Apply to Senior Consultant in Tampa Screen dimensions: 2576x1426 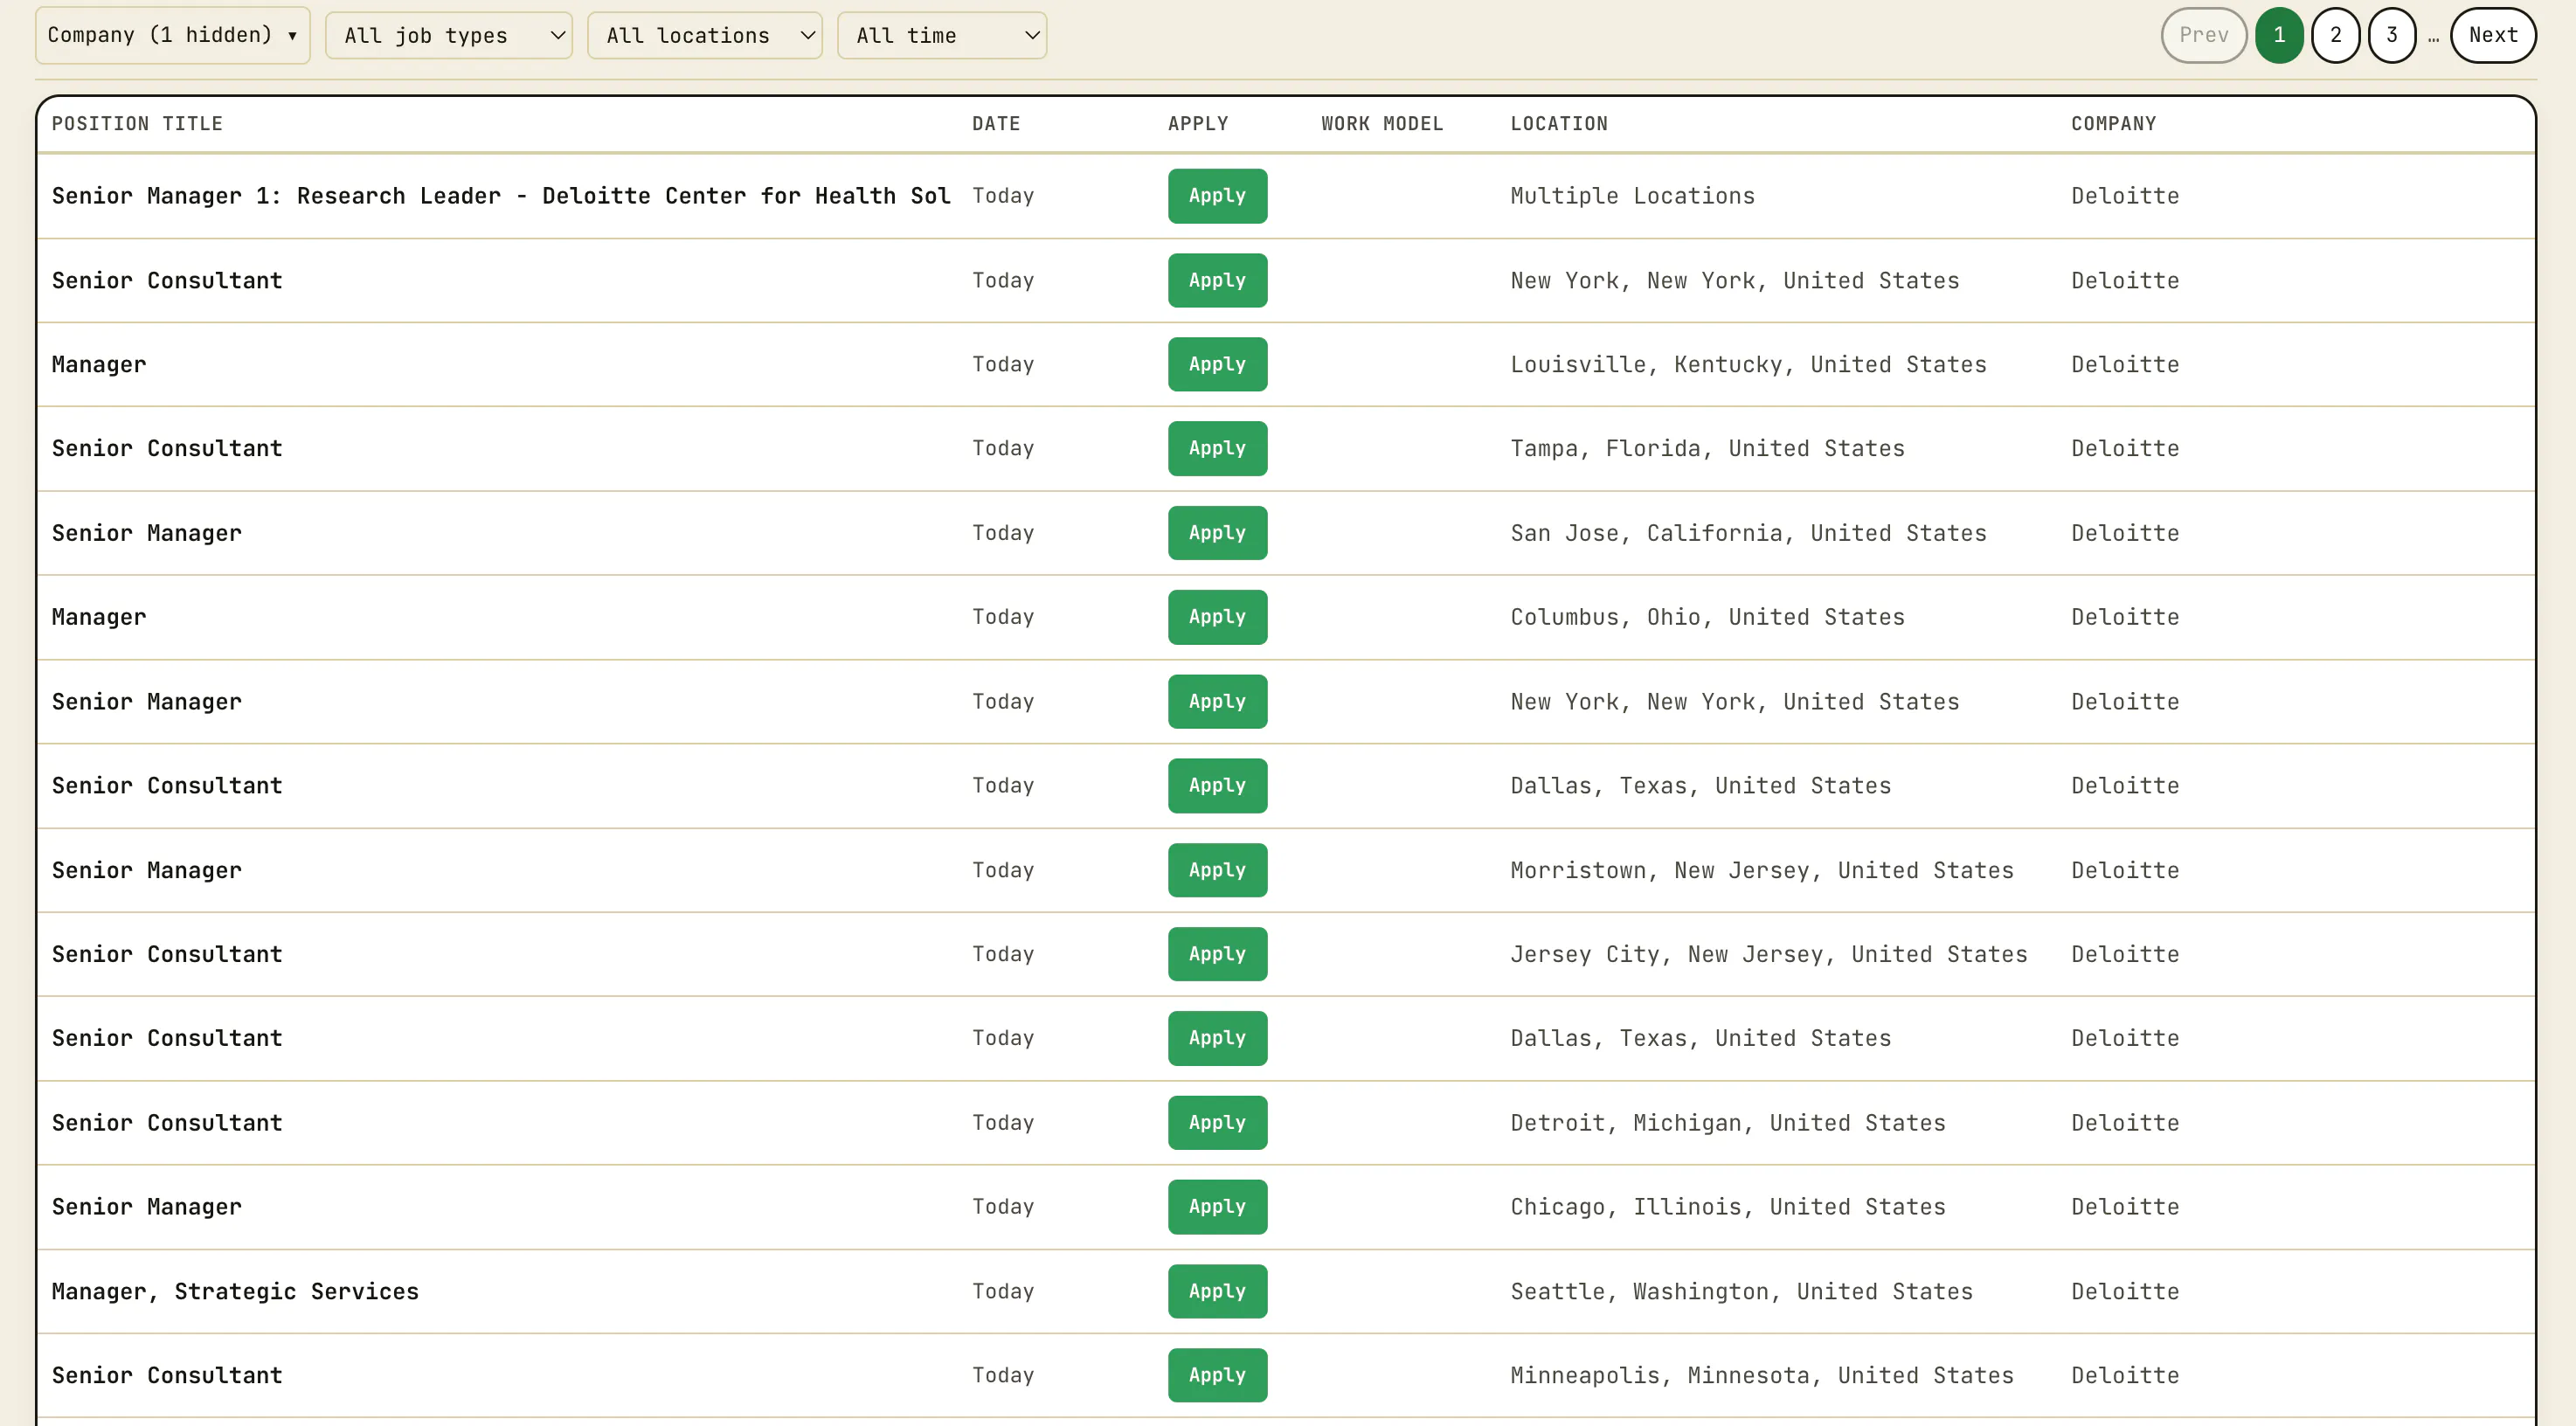[1217, 448]
